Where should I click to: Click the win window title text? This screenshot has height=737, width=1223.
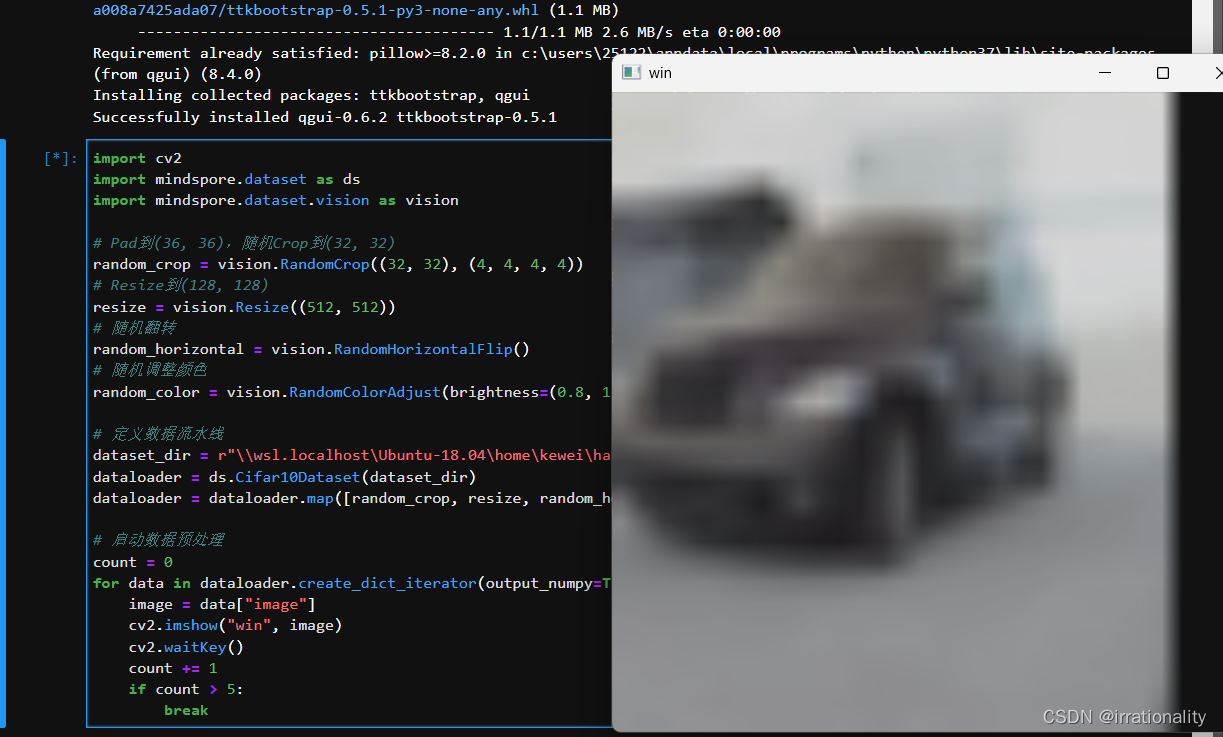660,73
